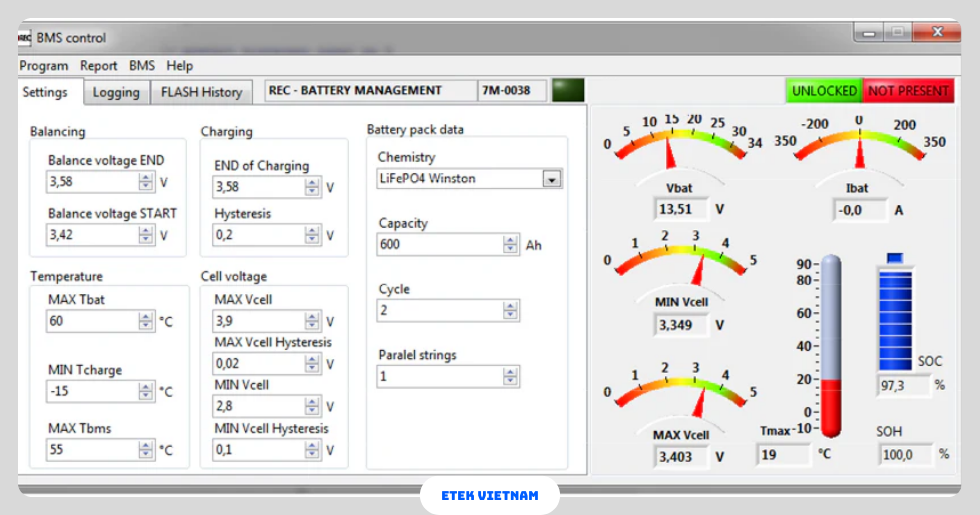This screenshot has height=515, width=980.
Task: Click the Ibat current gauge dial
Action: tap(859, 145)
